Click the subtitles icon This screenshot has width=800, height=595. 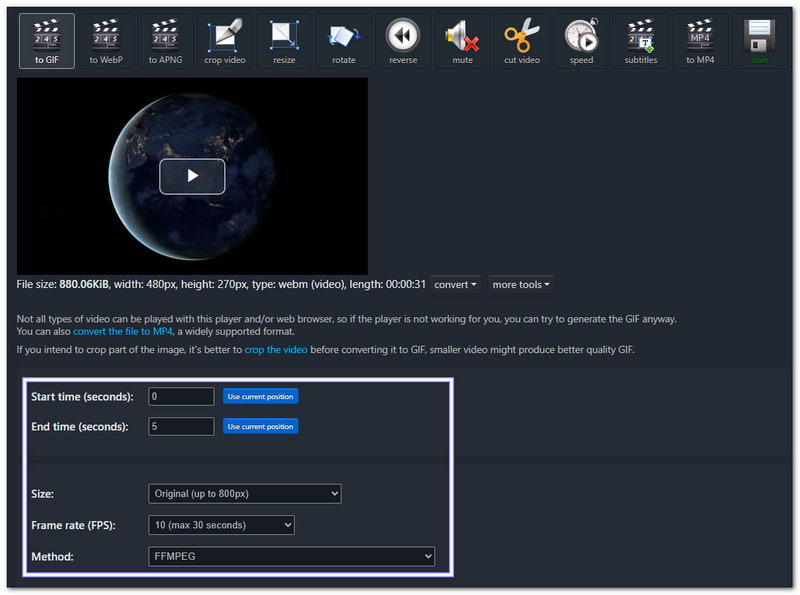pos(641,40)
